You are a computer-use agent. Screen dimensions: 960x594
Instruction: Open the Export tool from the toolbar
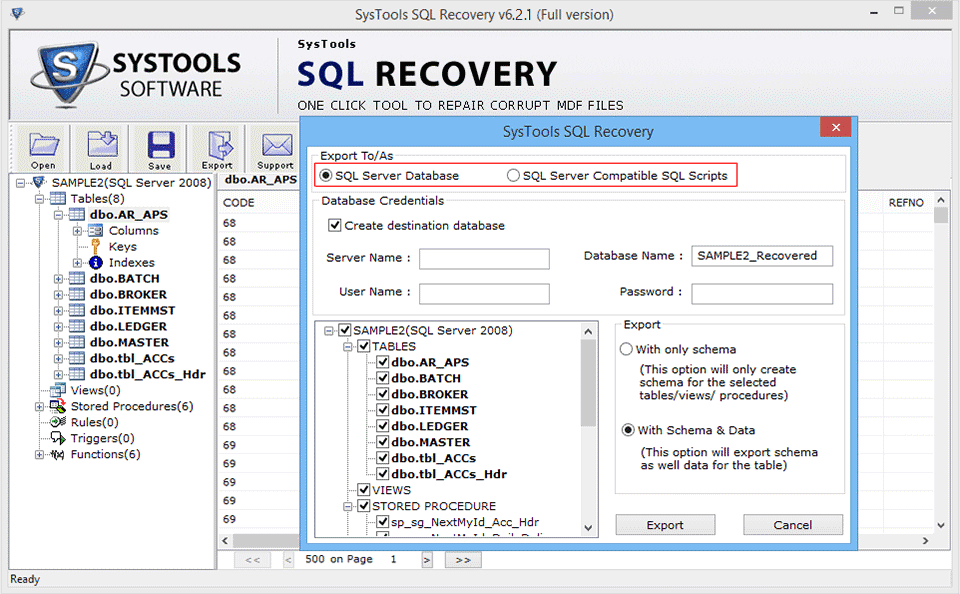216,148
